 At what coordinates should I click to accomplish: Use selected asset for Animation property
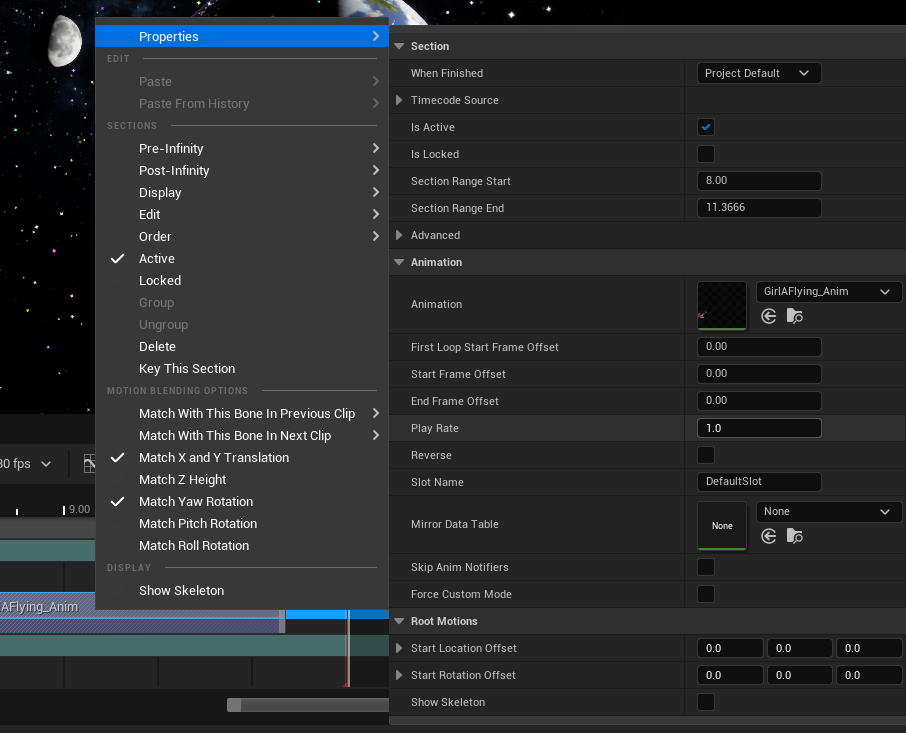coord(768,316)
